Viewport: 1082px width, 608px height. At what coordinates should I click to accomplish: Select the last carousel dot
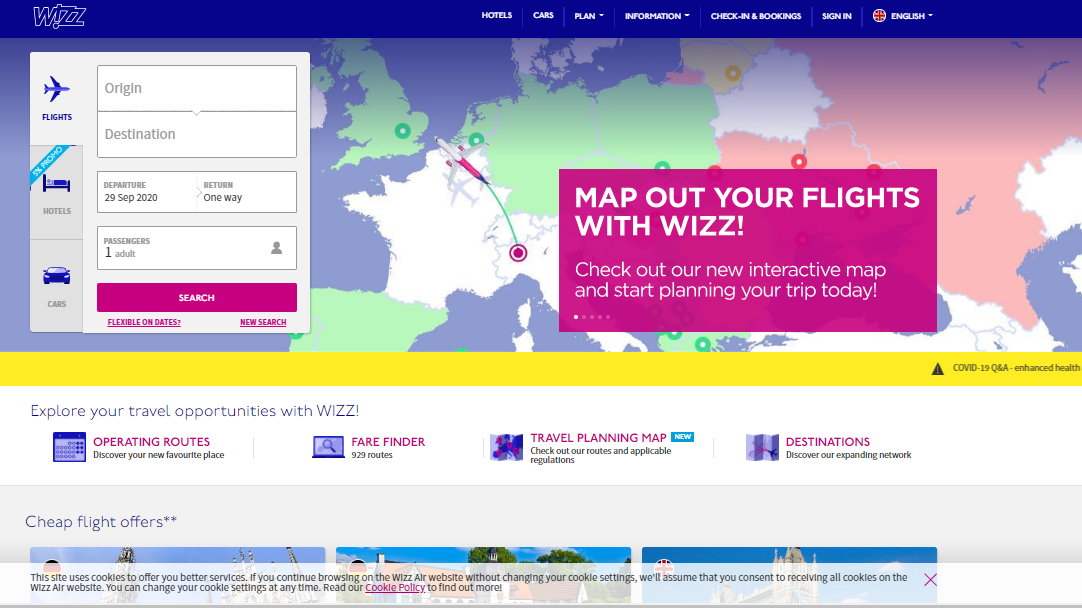[608, 317]
